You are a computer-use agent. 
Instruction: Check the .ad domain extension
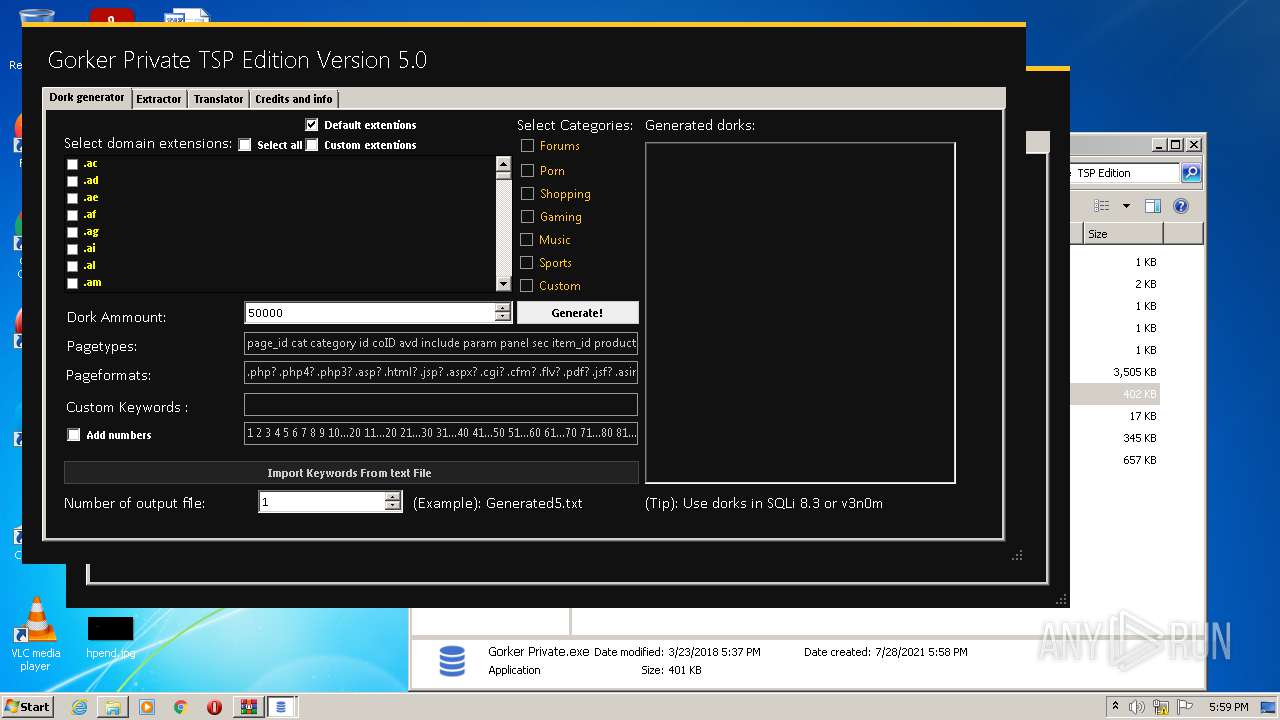(x=72, y=181)
